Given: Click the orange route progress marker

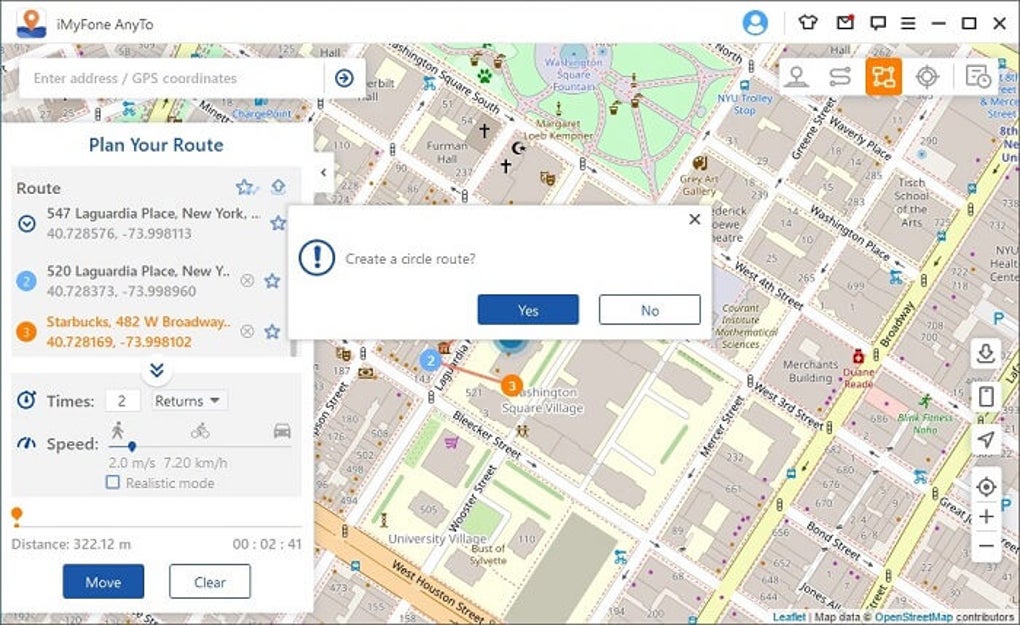Looking at the screenshot, I should pos(17,515).
